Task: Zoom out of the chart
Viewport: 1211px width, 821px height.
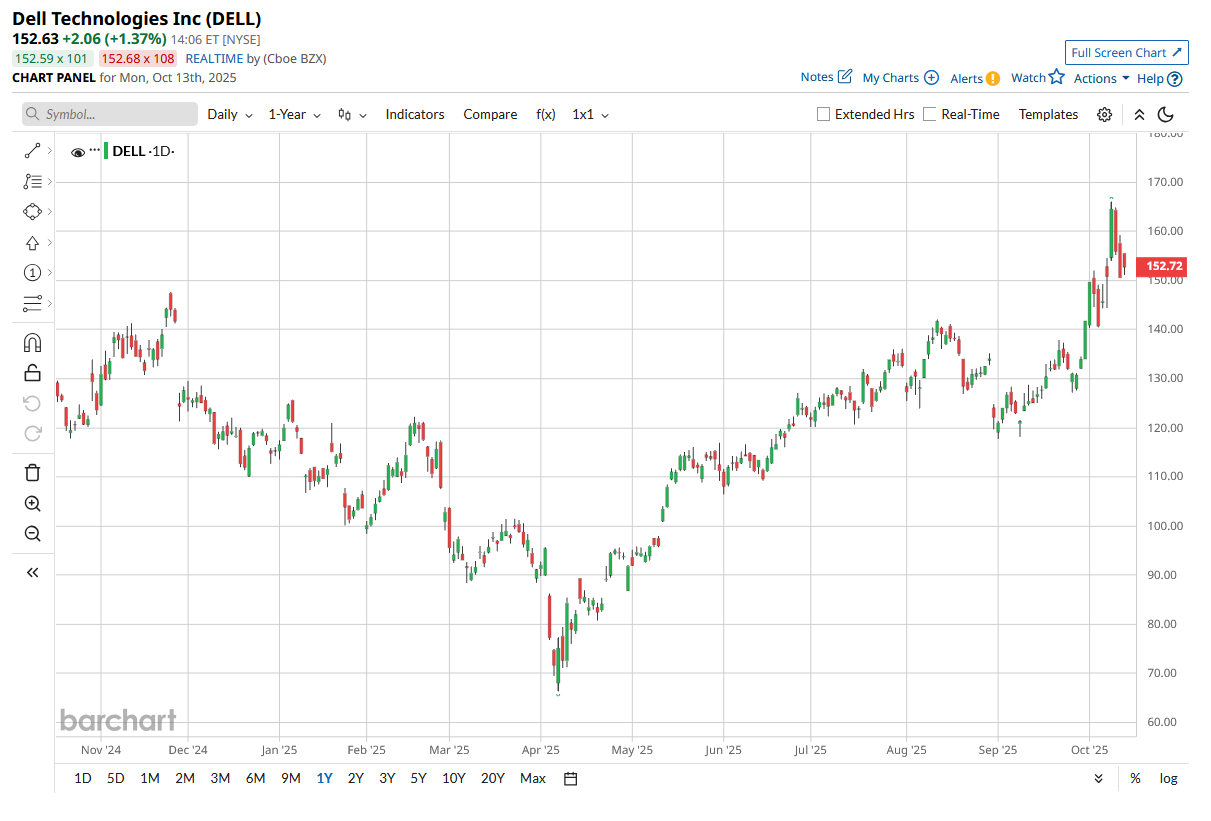Action: click(x=32, y=534)
